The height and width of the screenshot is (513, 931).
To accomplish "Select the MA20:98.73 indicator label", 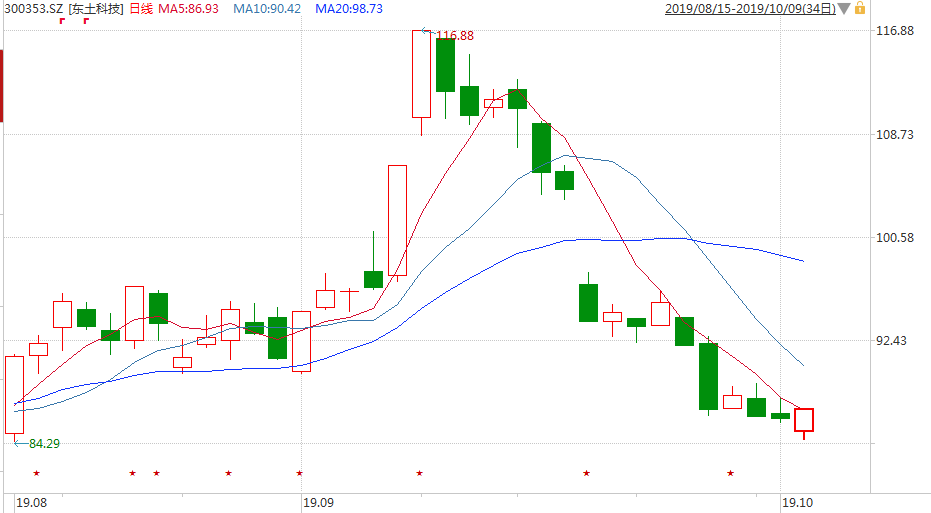I will click(349, 9).
